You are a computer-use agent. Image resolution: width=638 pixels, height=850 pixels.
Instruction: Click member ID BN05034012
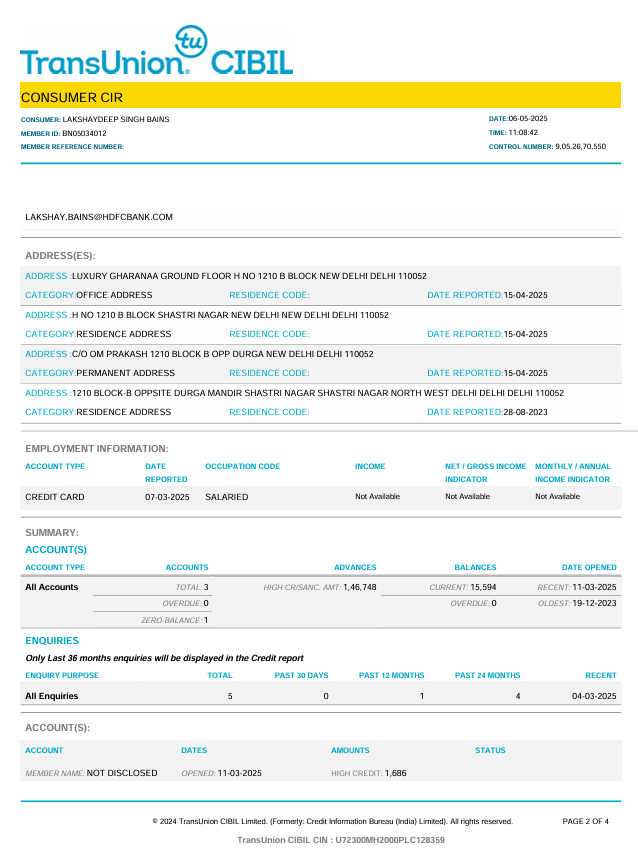tap(84, 133)
